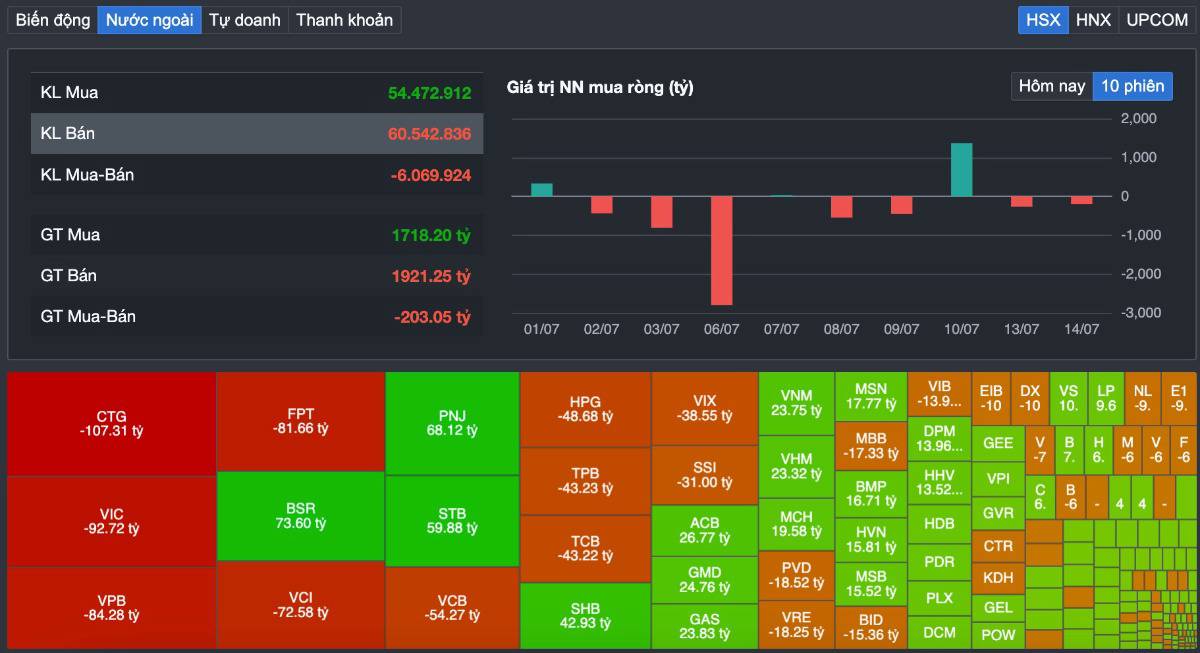Switch exchange to UPCOM
The height and width of the screenshot is (653, 1200).
click(x=1157, y=20)
